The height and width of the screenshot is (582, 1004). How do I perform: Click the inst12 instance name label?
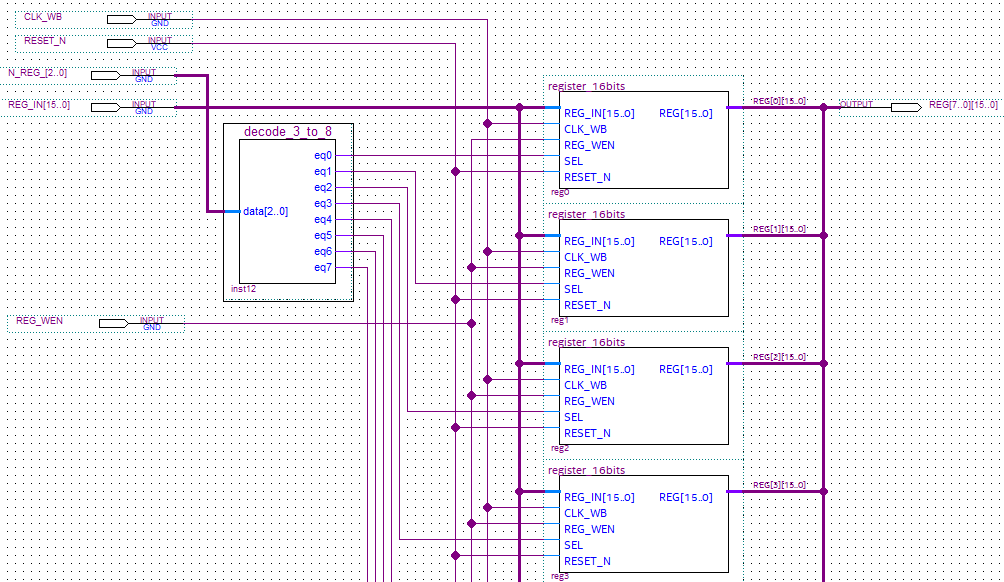click(x=243, y=289)
